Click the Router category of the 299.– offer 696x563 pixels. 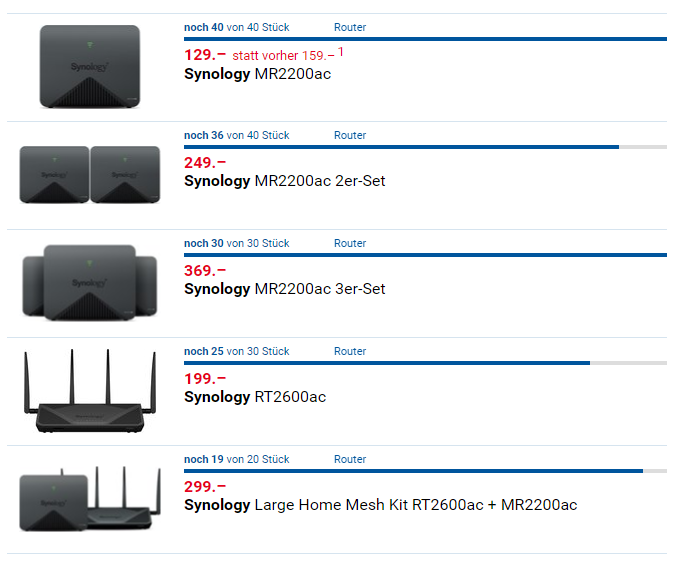[350, 459]
